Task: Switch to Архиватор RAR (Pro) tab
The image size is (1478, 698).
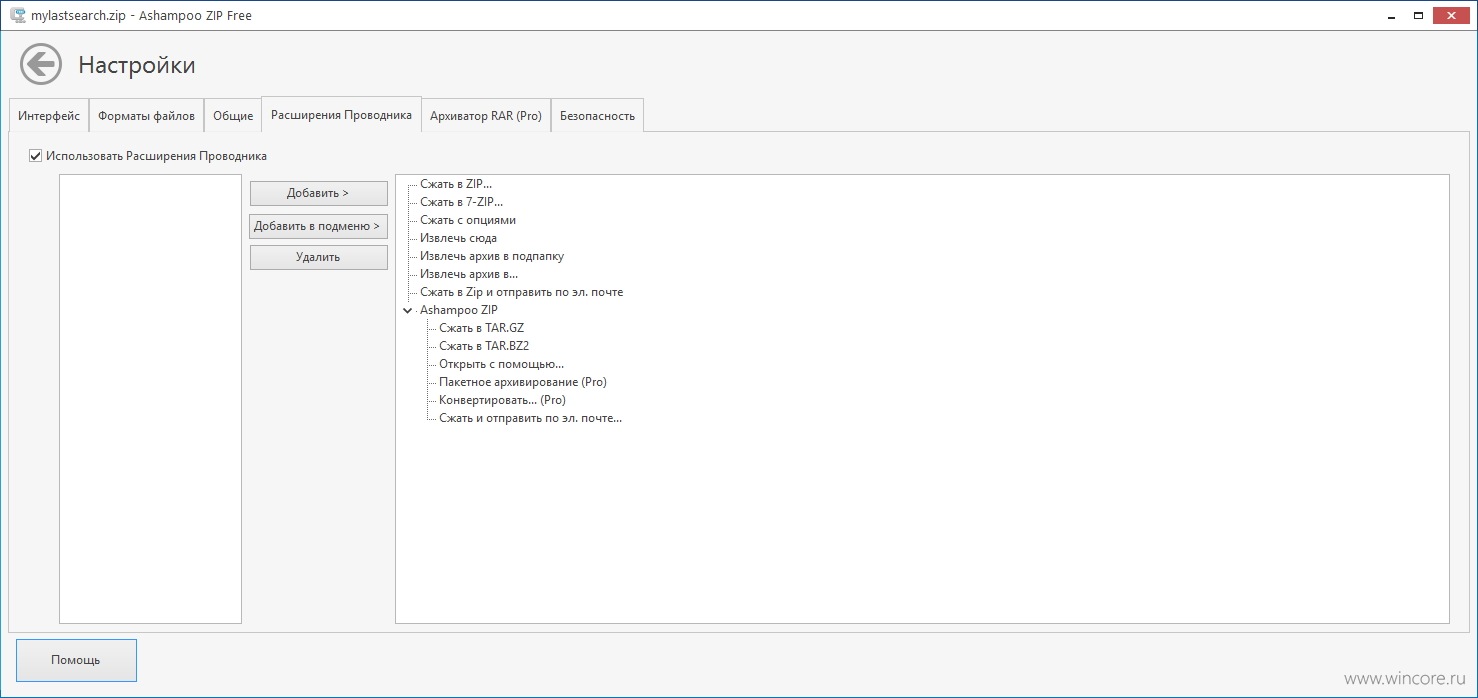Action: (486, 116)
